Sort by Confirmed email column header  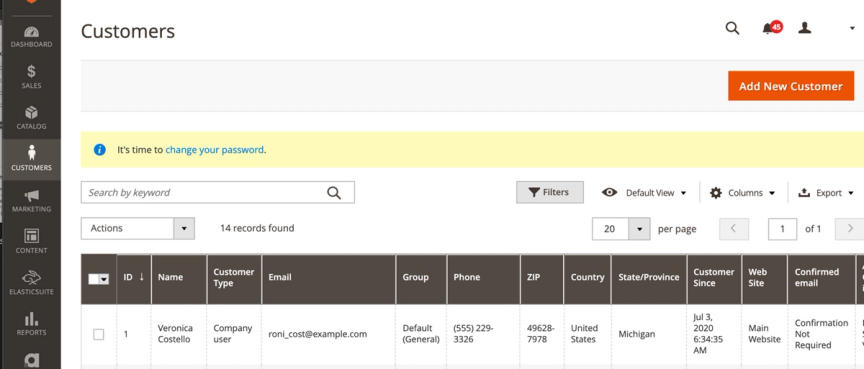click(822, 278)
